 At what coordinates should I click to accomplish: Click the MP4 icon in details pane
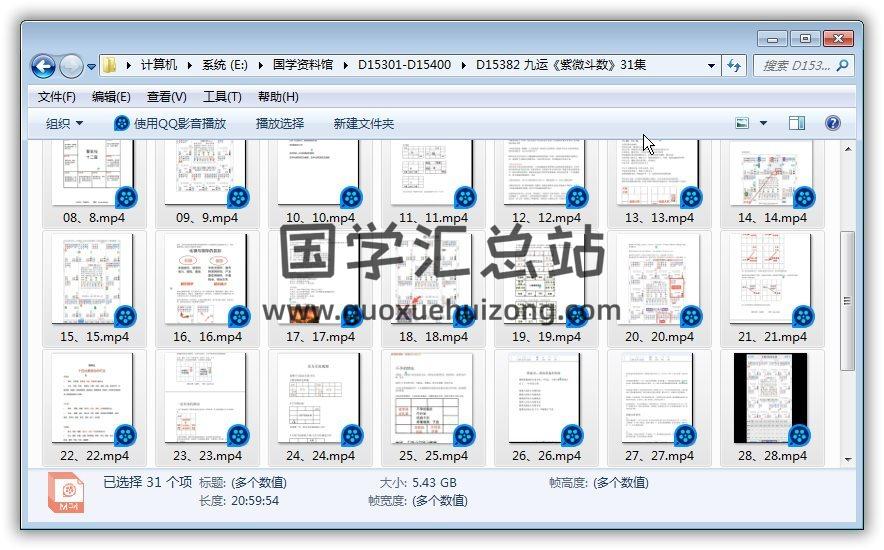(67, 493)
